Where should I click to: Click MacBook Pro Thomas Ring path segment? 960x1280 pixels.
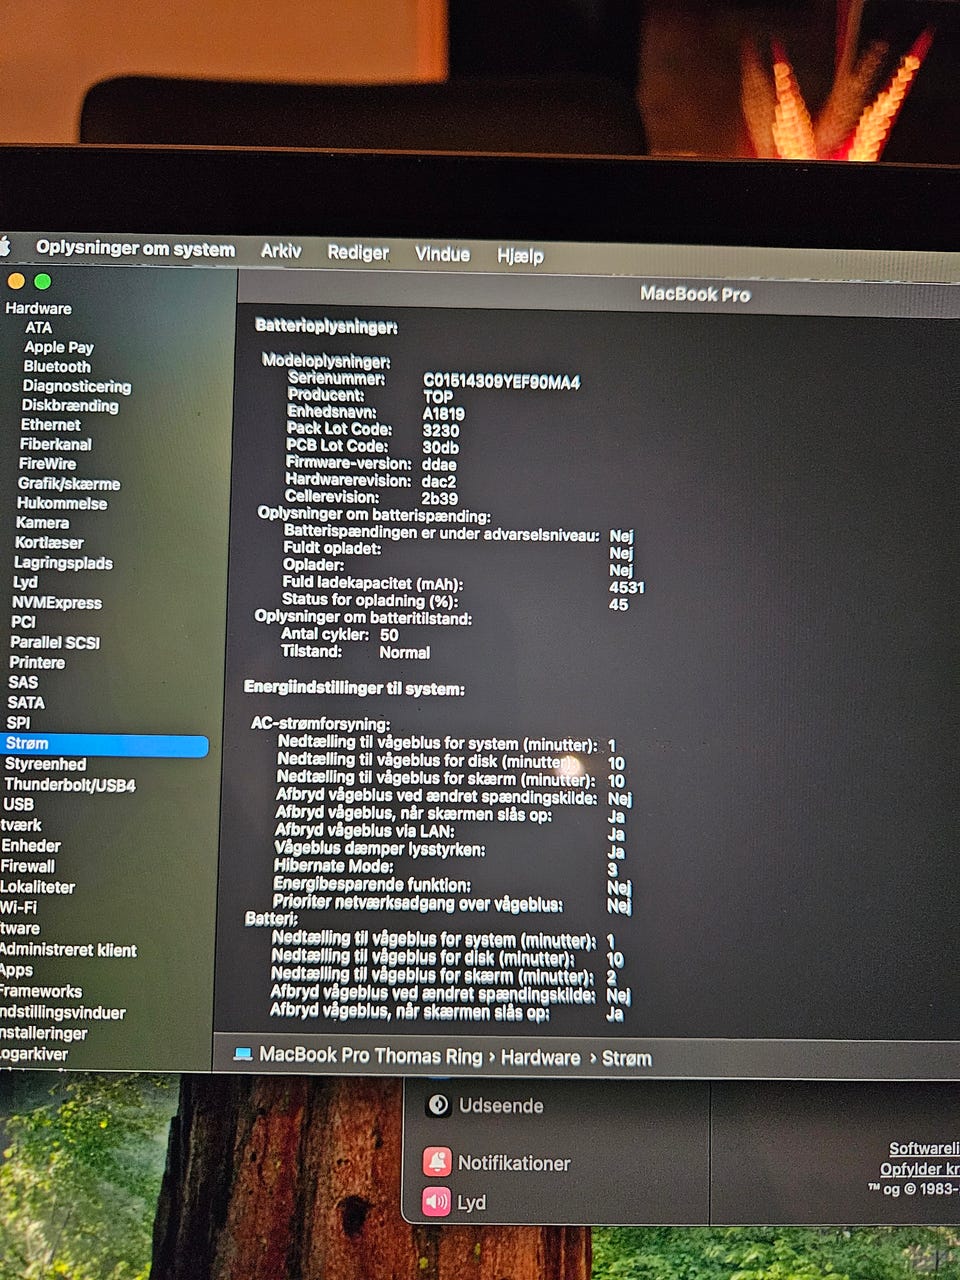coord(370,1056)
